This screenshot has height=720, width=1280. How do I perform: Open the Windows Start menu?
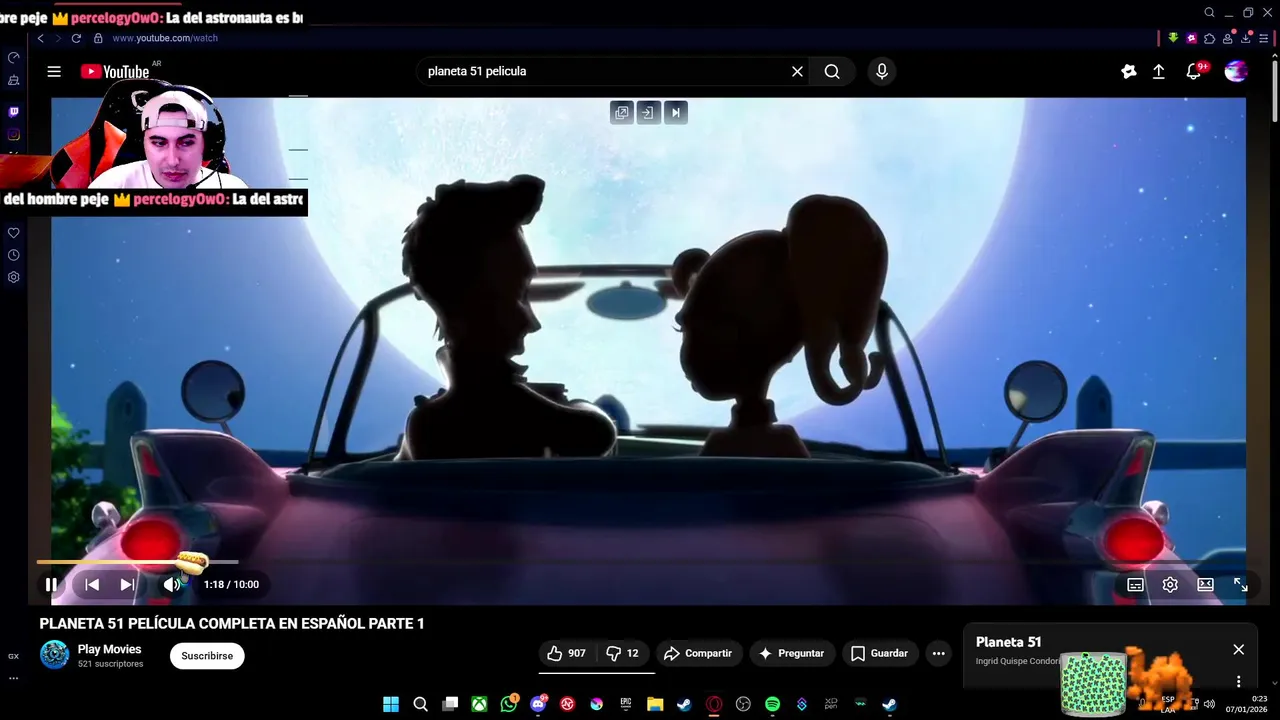point(391,704)
